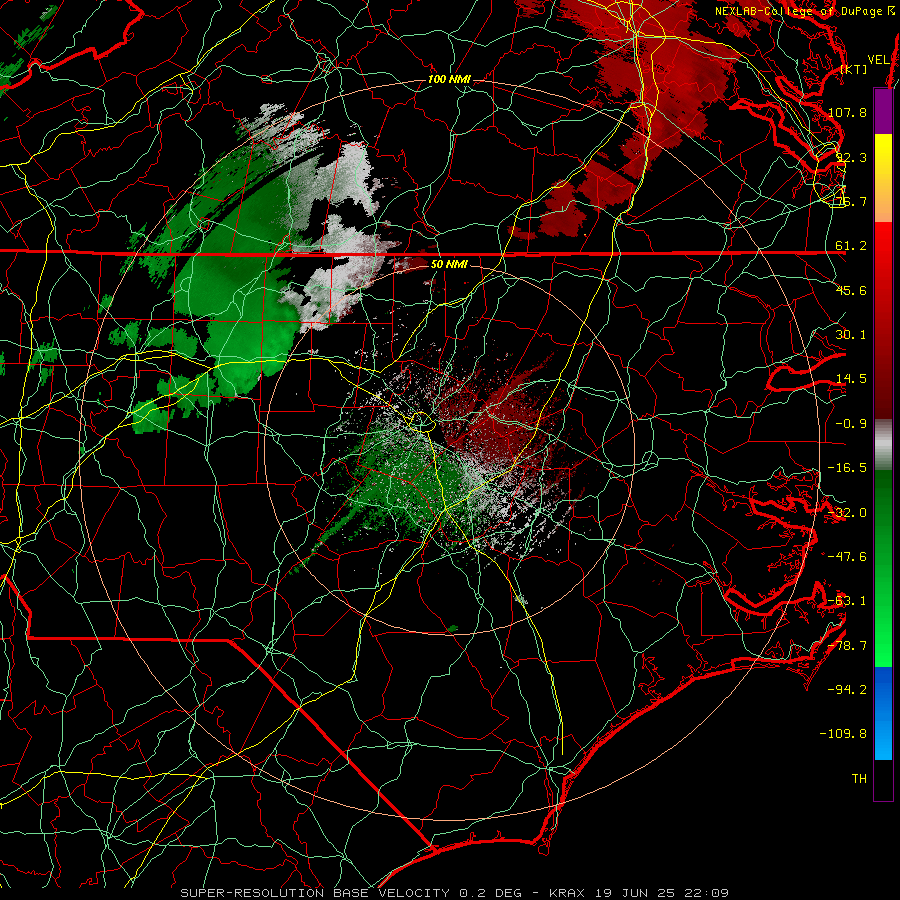Click the 61.2 legend value
900x900 pixels.
coord(851,246)
